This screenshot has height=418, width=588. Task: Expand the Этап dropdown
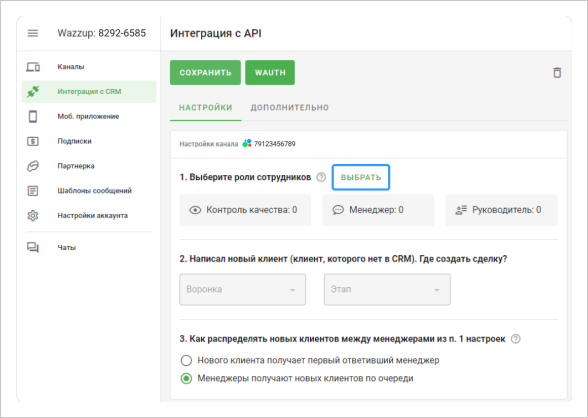[x=387, y=289]
